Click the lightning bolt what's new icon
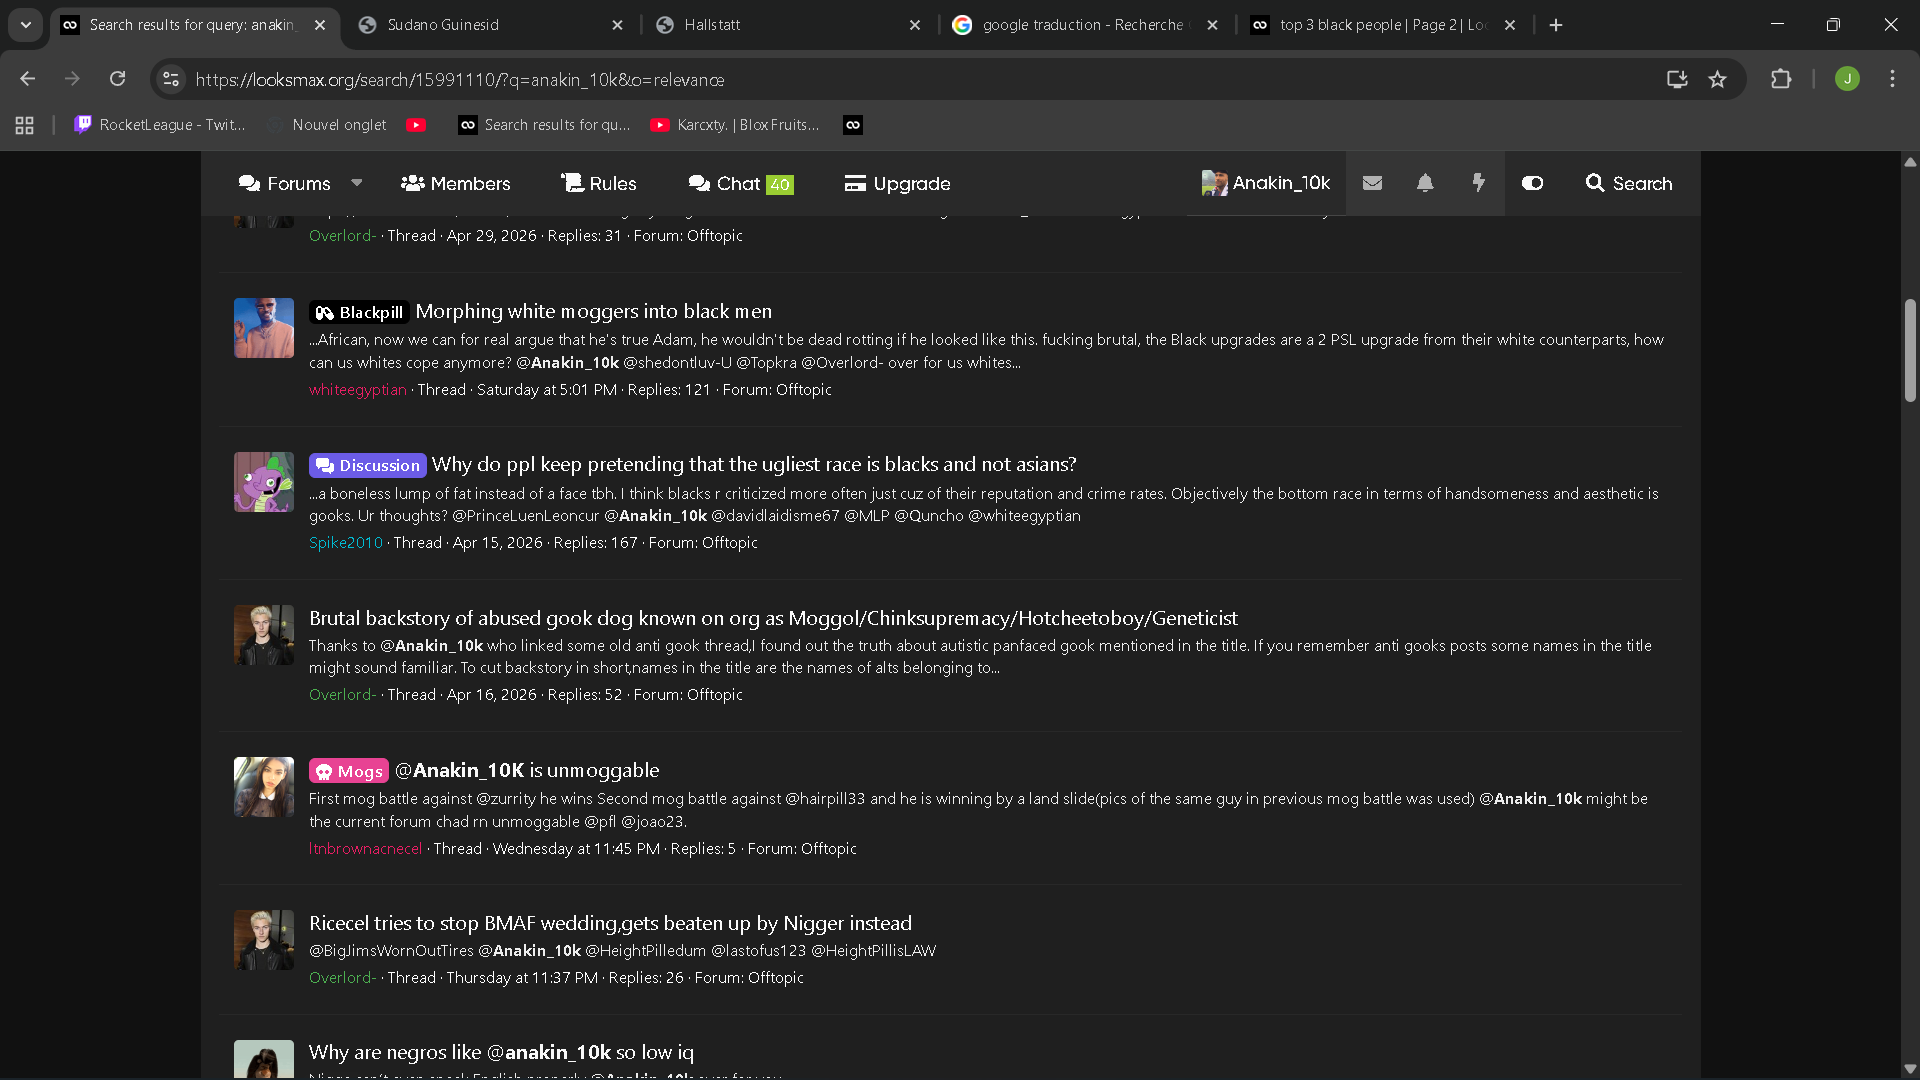1920x1080 pixels. pos(1478,183)
